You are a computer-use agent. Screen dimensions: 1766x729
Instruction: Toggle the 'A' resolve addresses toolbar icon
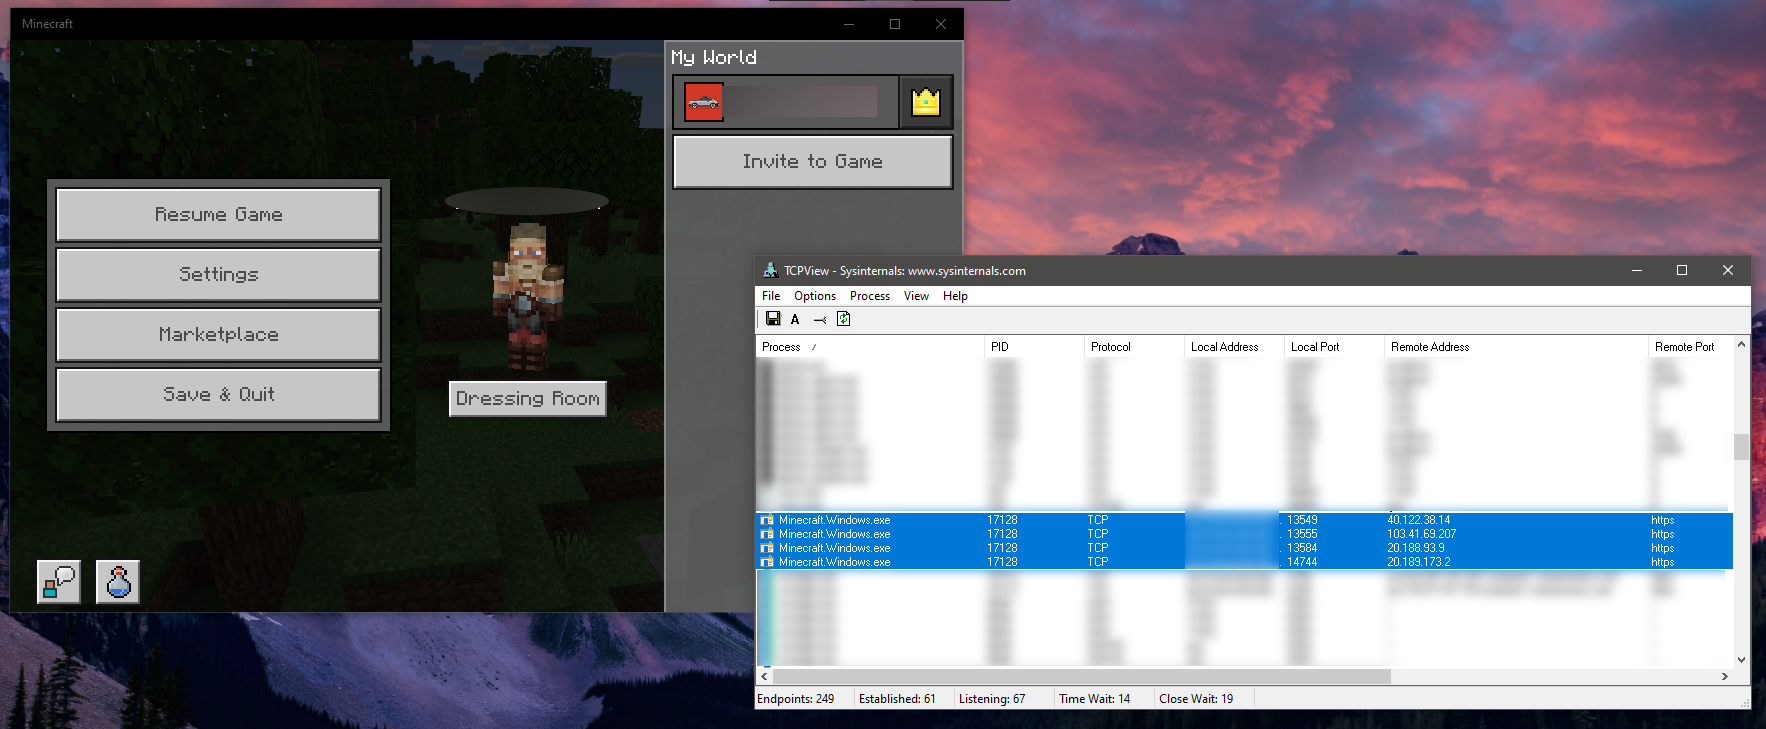[x=795, y=320]
